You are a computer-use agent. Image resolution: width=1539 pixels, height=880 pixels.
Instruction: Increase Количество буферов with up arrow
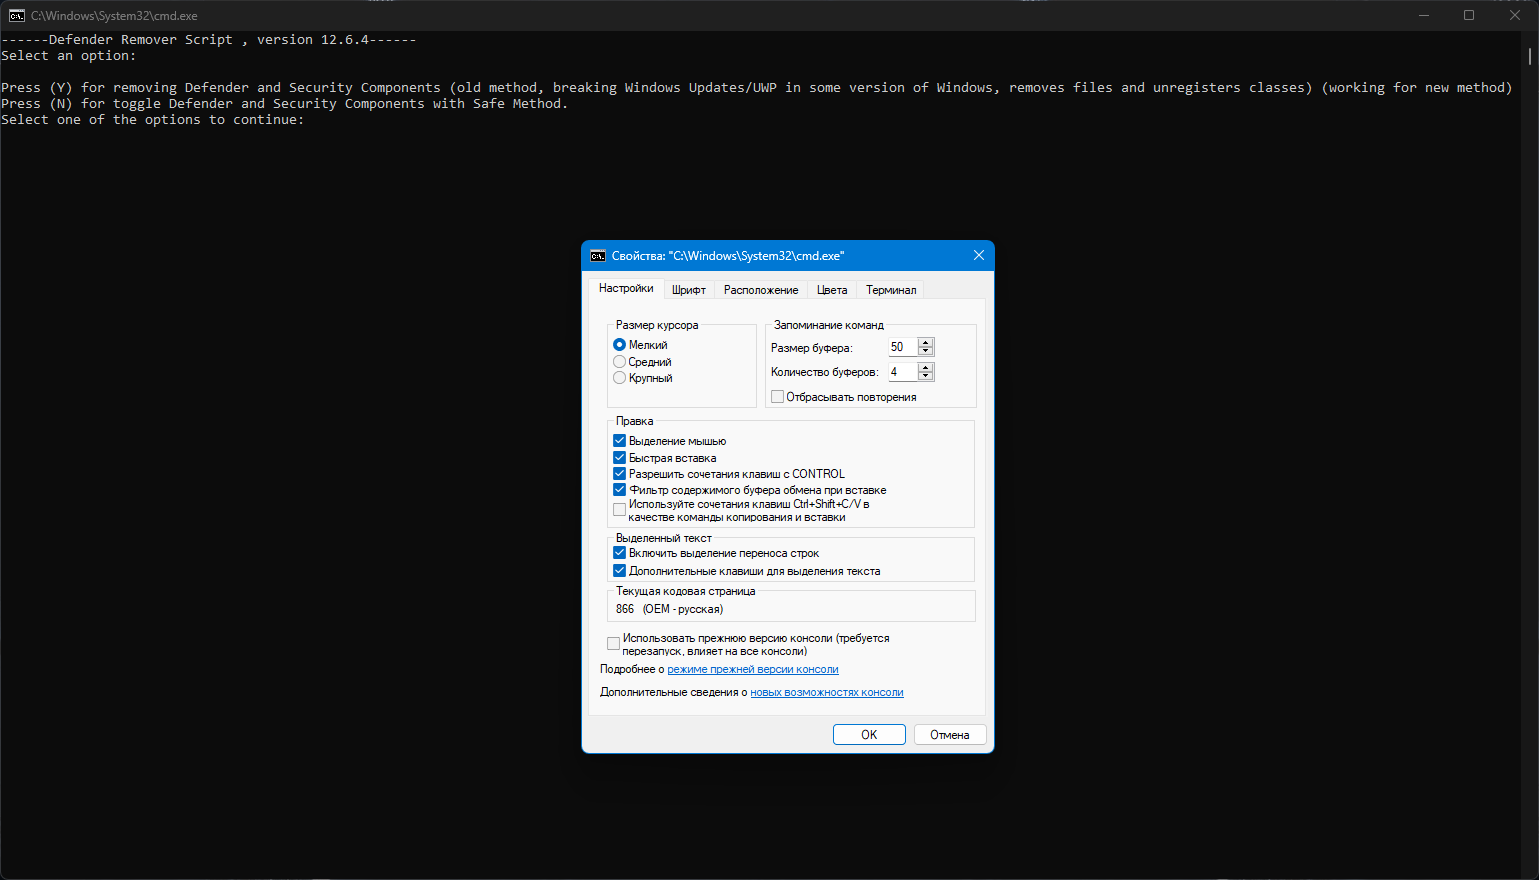coord(926,367)
